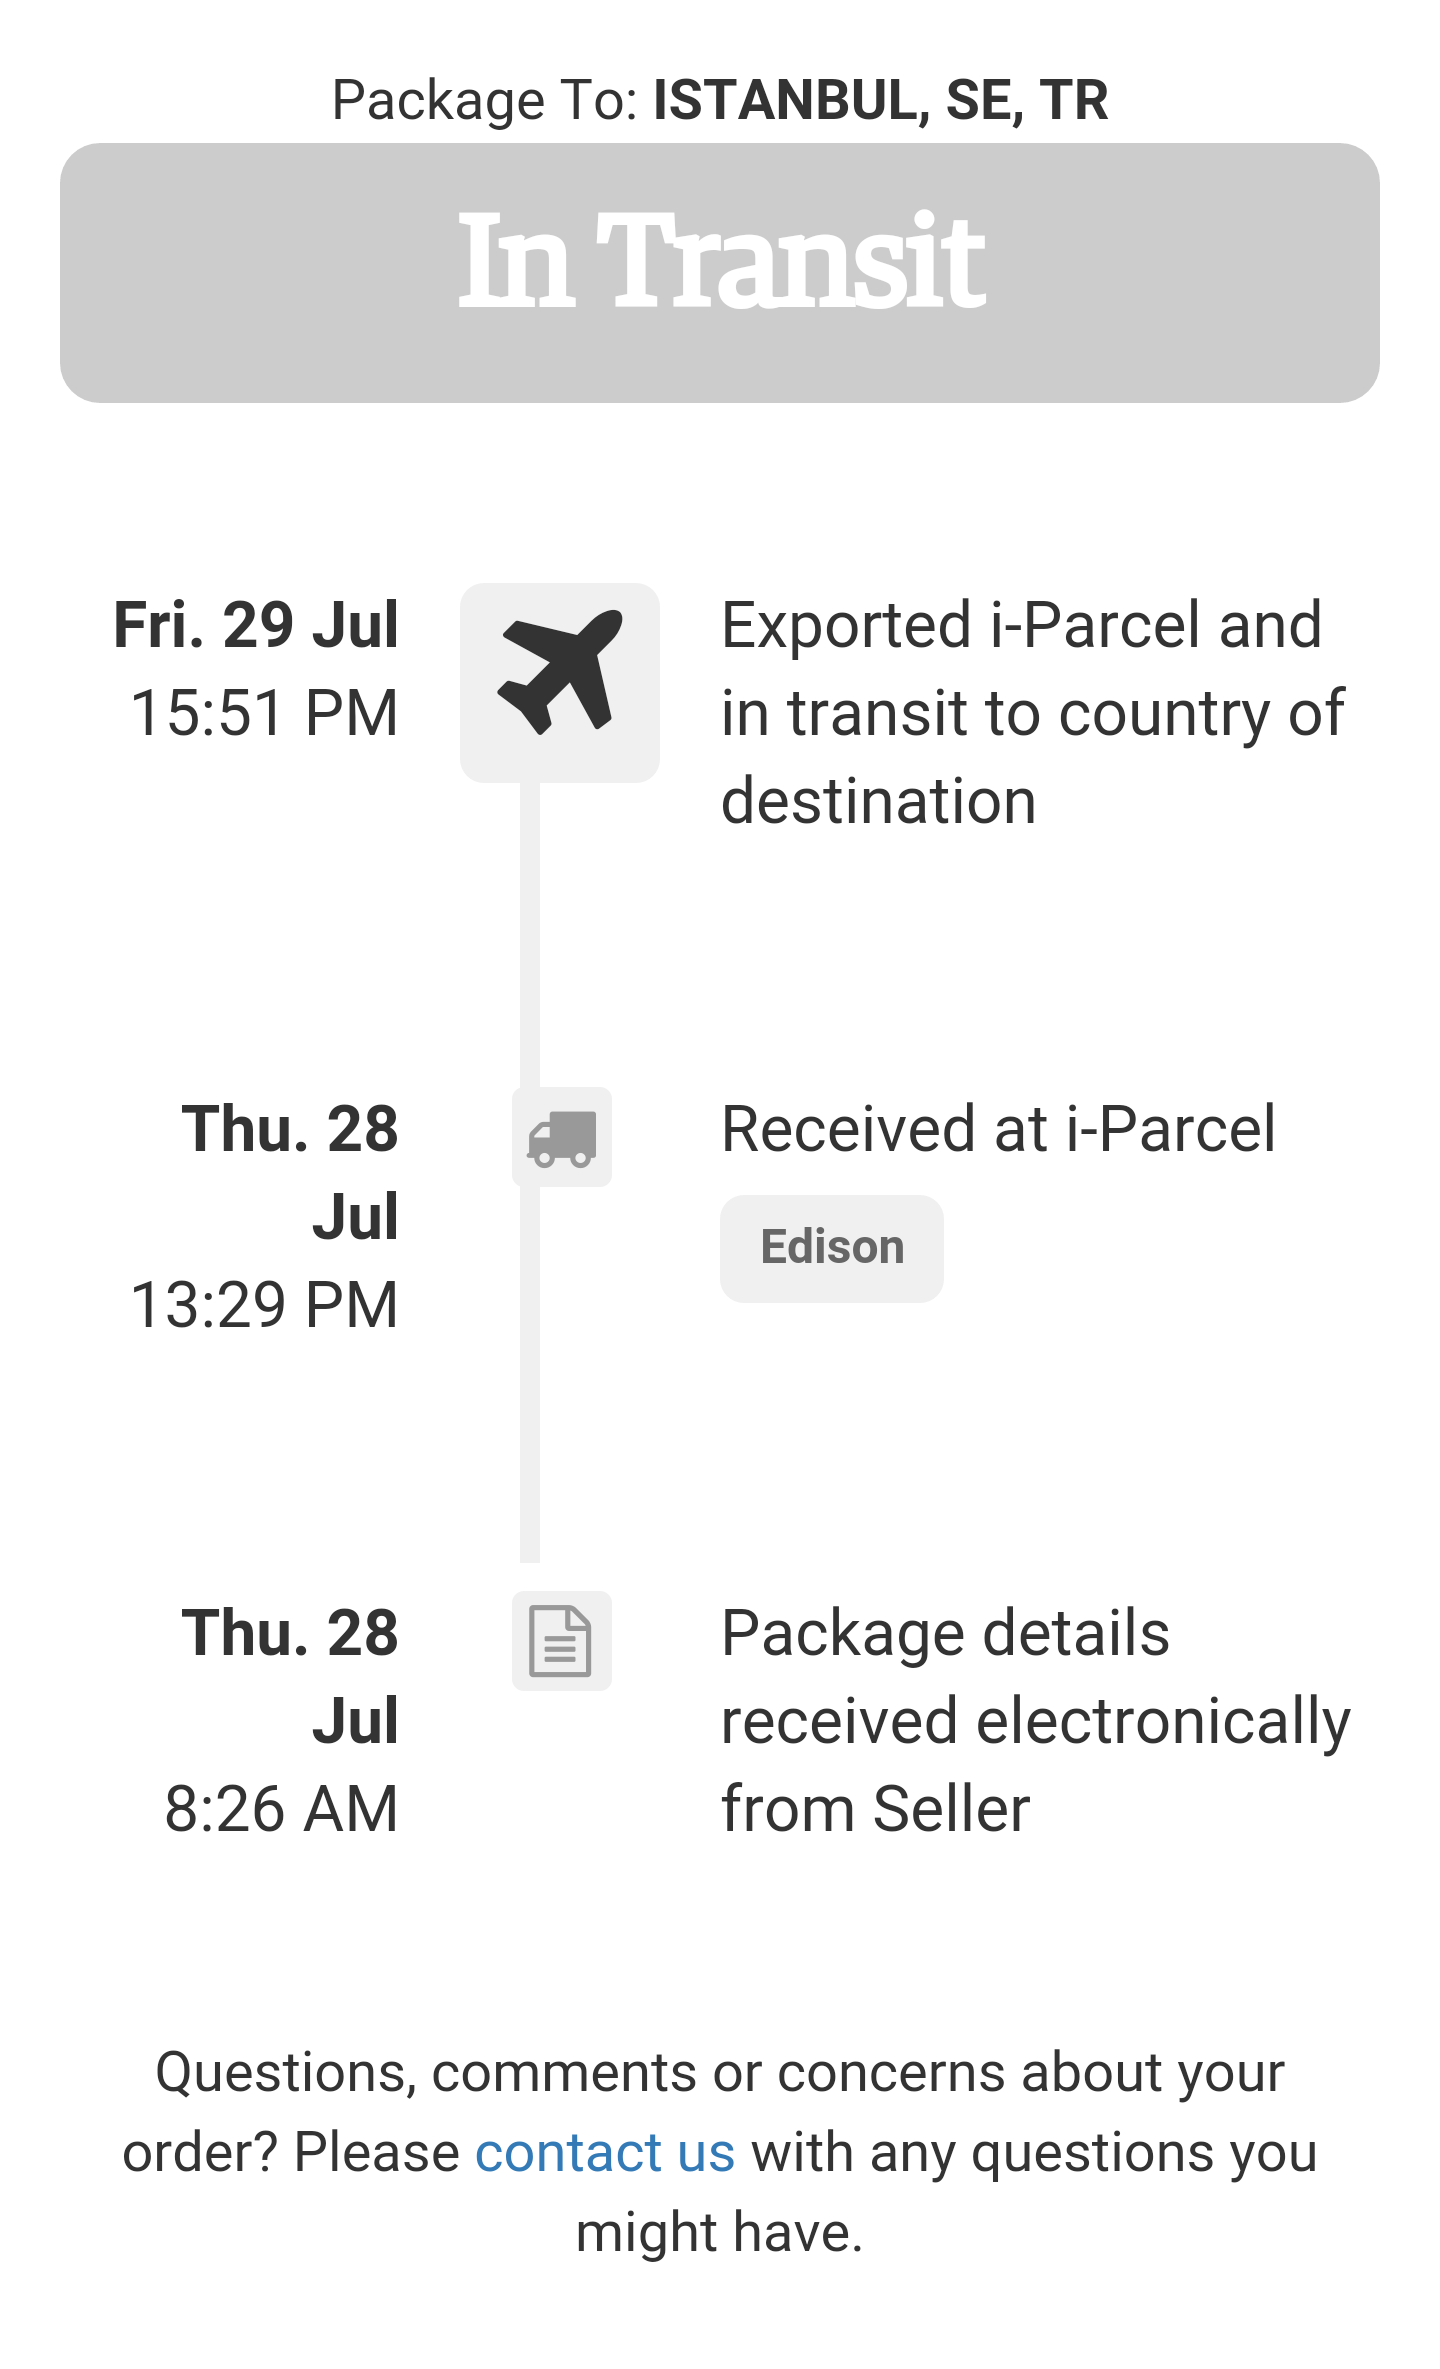Screen dimensions: 1440x2369
Task: Click the document package details icon
Action: [x=562, y=1641]
